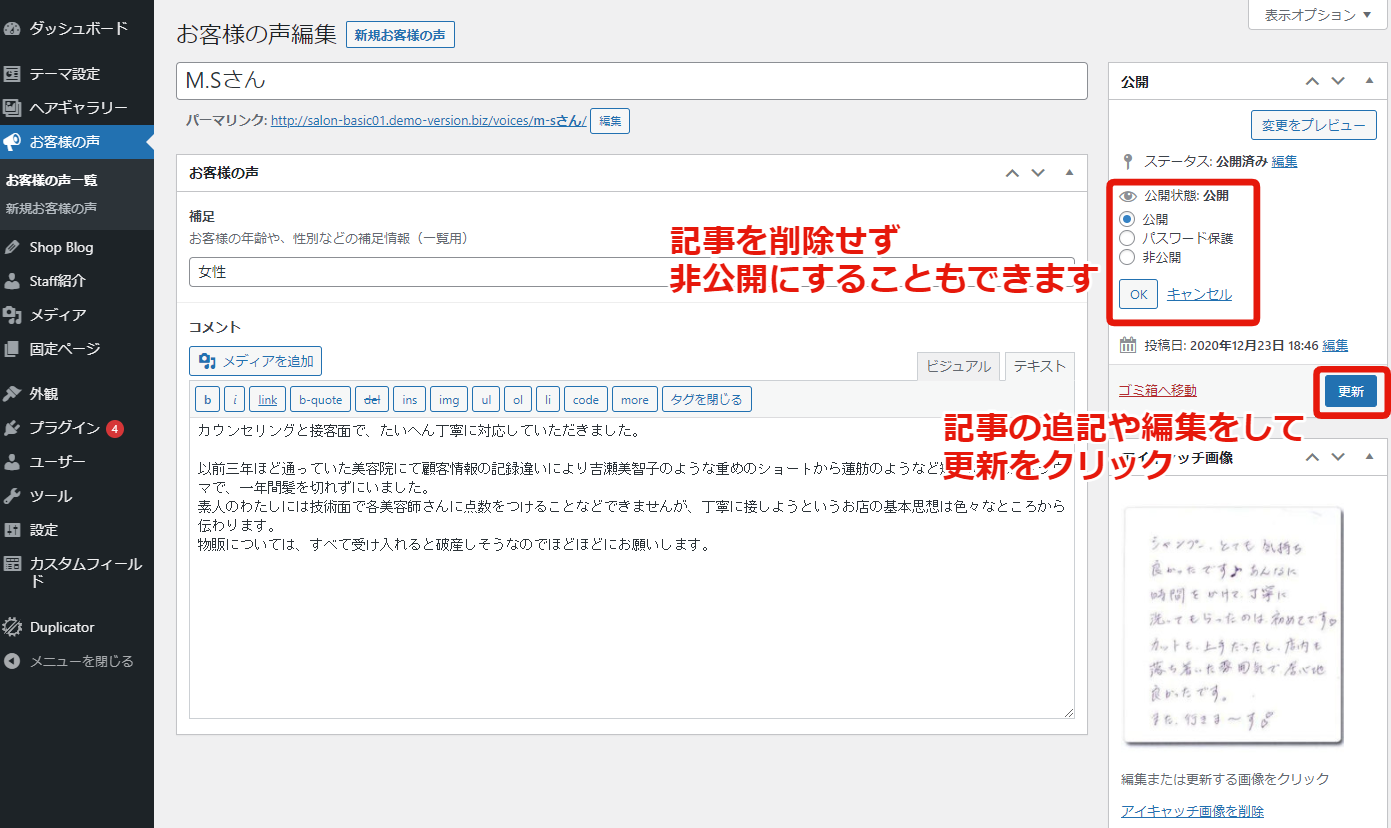The width and height of the screenshot is (1391, 828).
Task: Open メディア library icon in sidebar
Action: (x=13, y=315)
